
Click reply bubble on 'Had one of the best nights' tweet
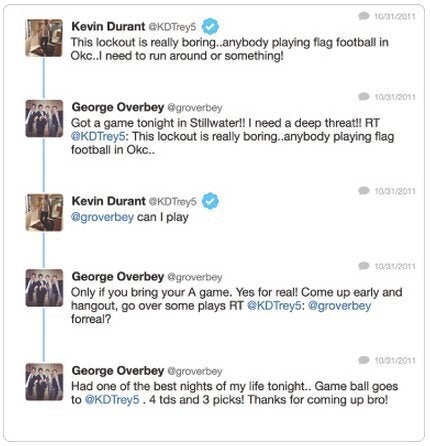364,360
